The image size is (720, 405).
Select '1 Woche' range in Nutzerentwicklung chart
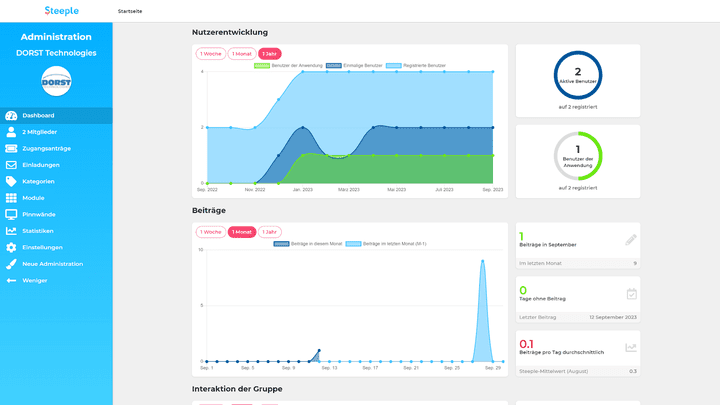(x=211, y=54)
